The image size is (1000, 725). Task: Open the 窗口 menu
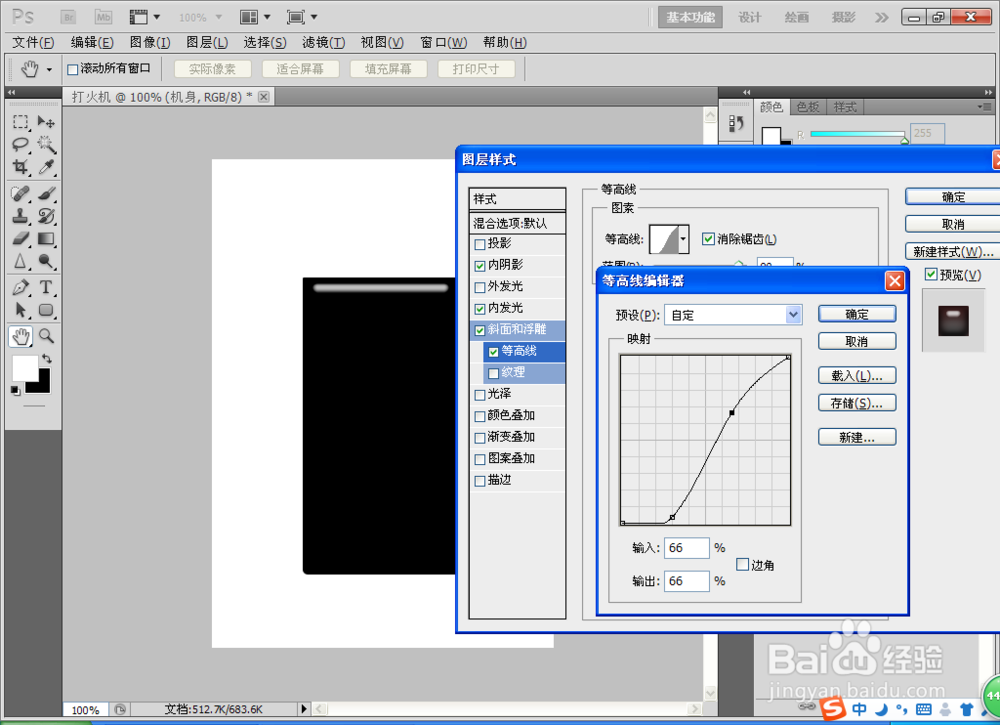tap(444, 42)
